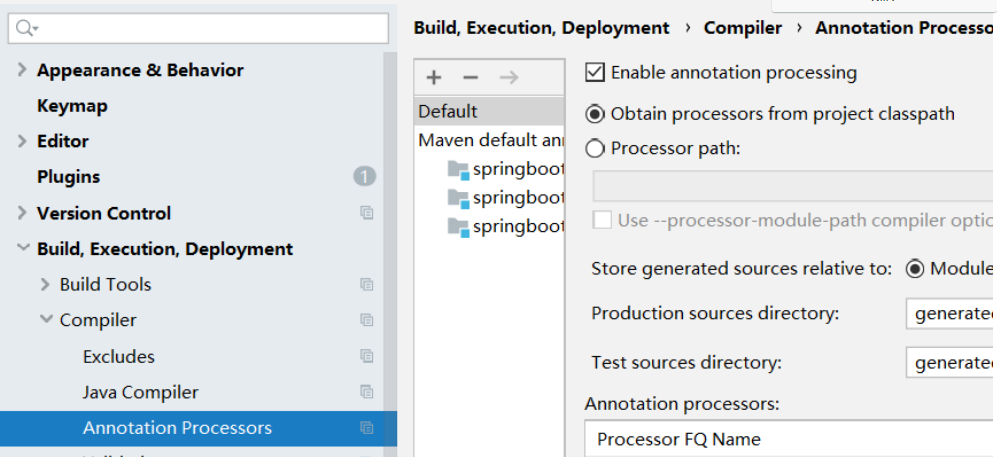Open the Keymap settings page

coord(72,106)
